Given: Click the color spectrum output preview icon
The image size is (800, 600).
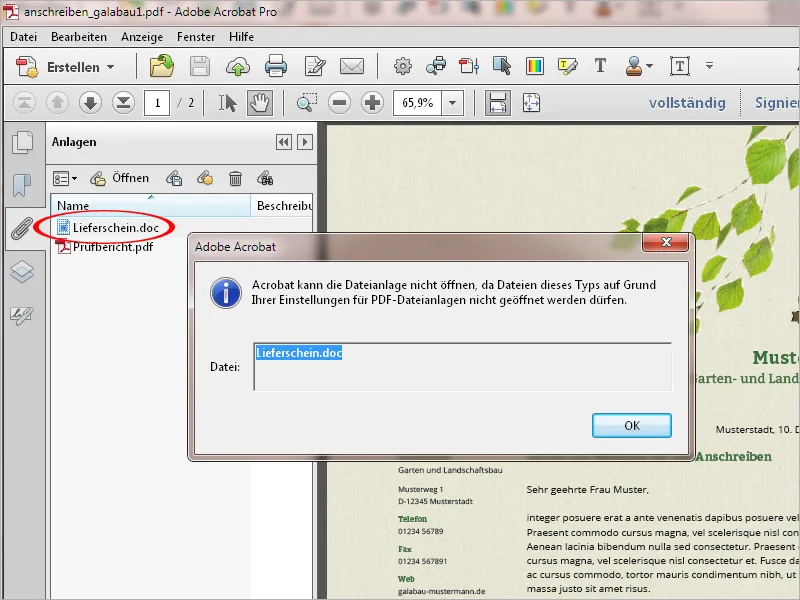Looking at the screenshot, I should [x=535, y=66].
